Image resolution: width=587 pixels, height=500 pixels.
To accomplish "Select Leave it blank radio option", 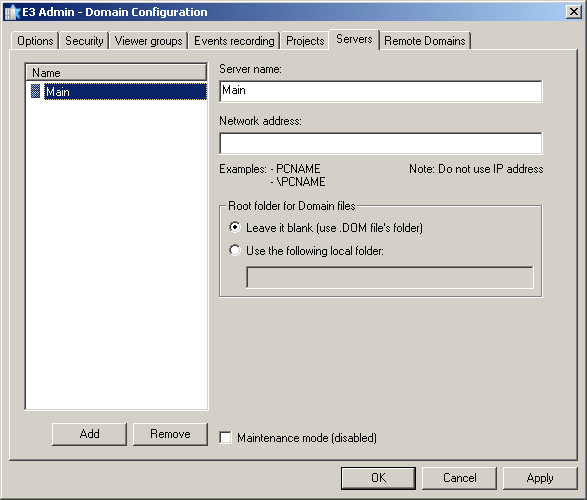I will click(x=235, y=227).
